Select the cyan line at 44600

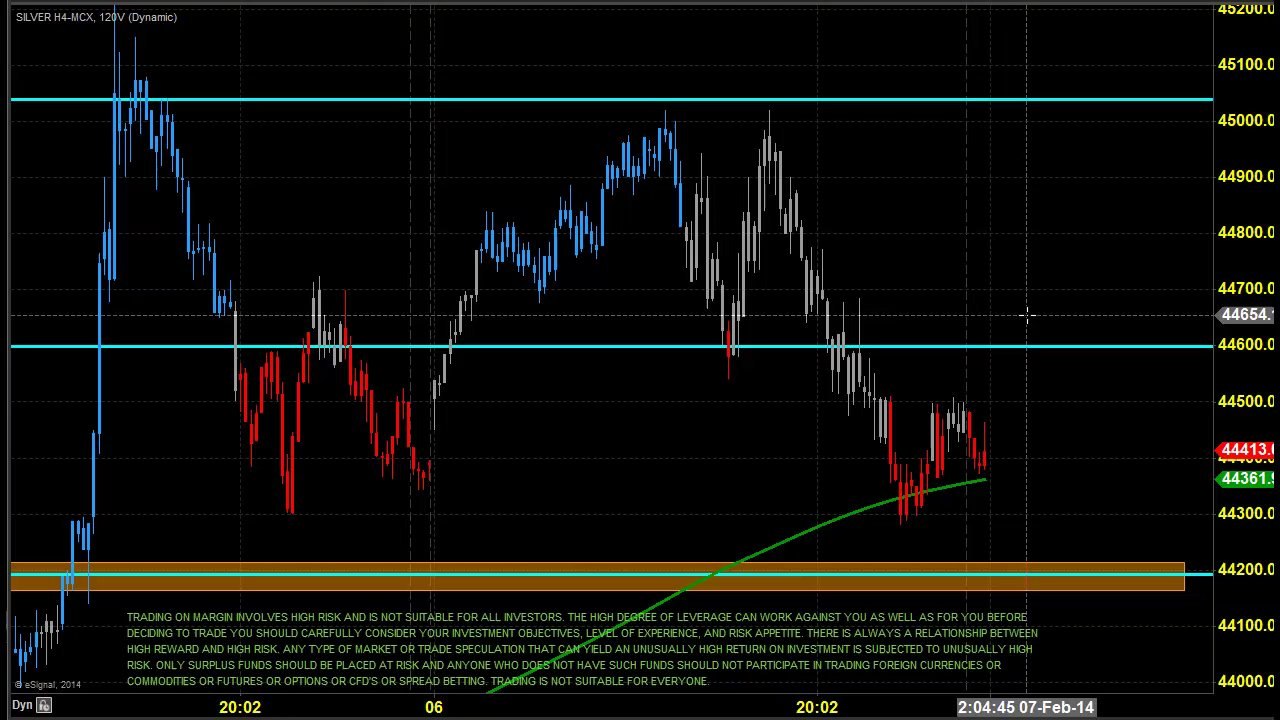[611, 346]
